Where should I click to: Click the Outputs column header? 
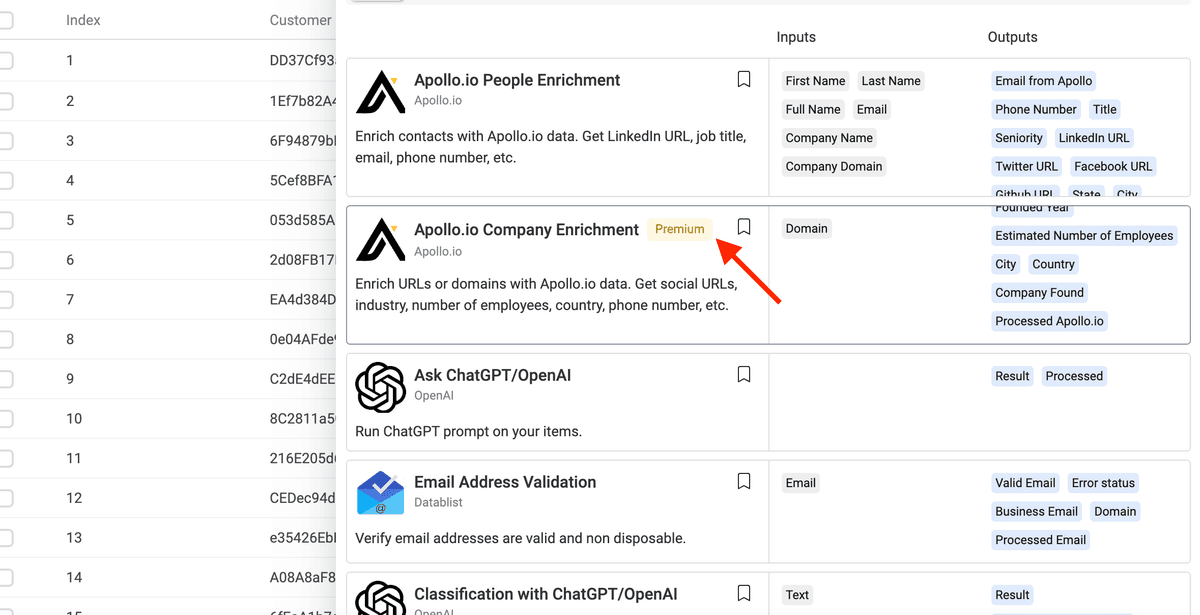pyautogui.click(x=1012, y=37)
